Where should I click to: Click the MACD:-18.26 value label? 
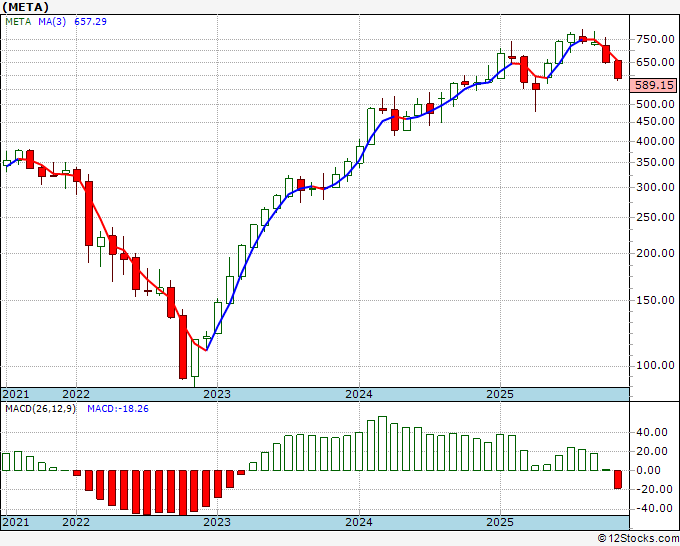[118, 409]
